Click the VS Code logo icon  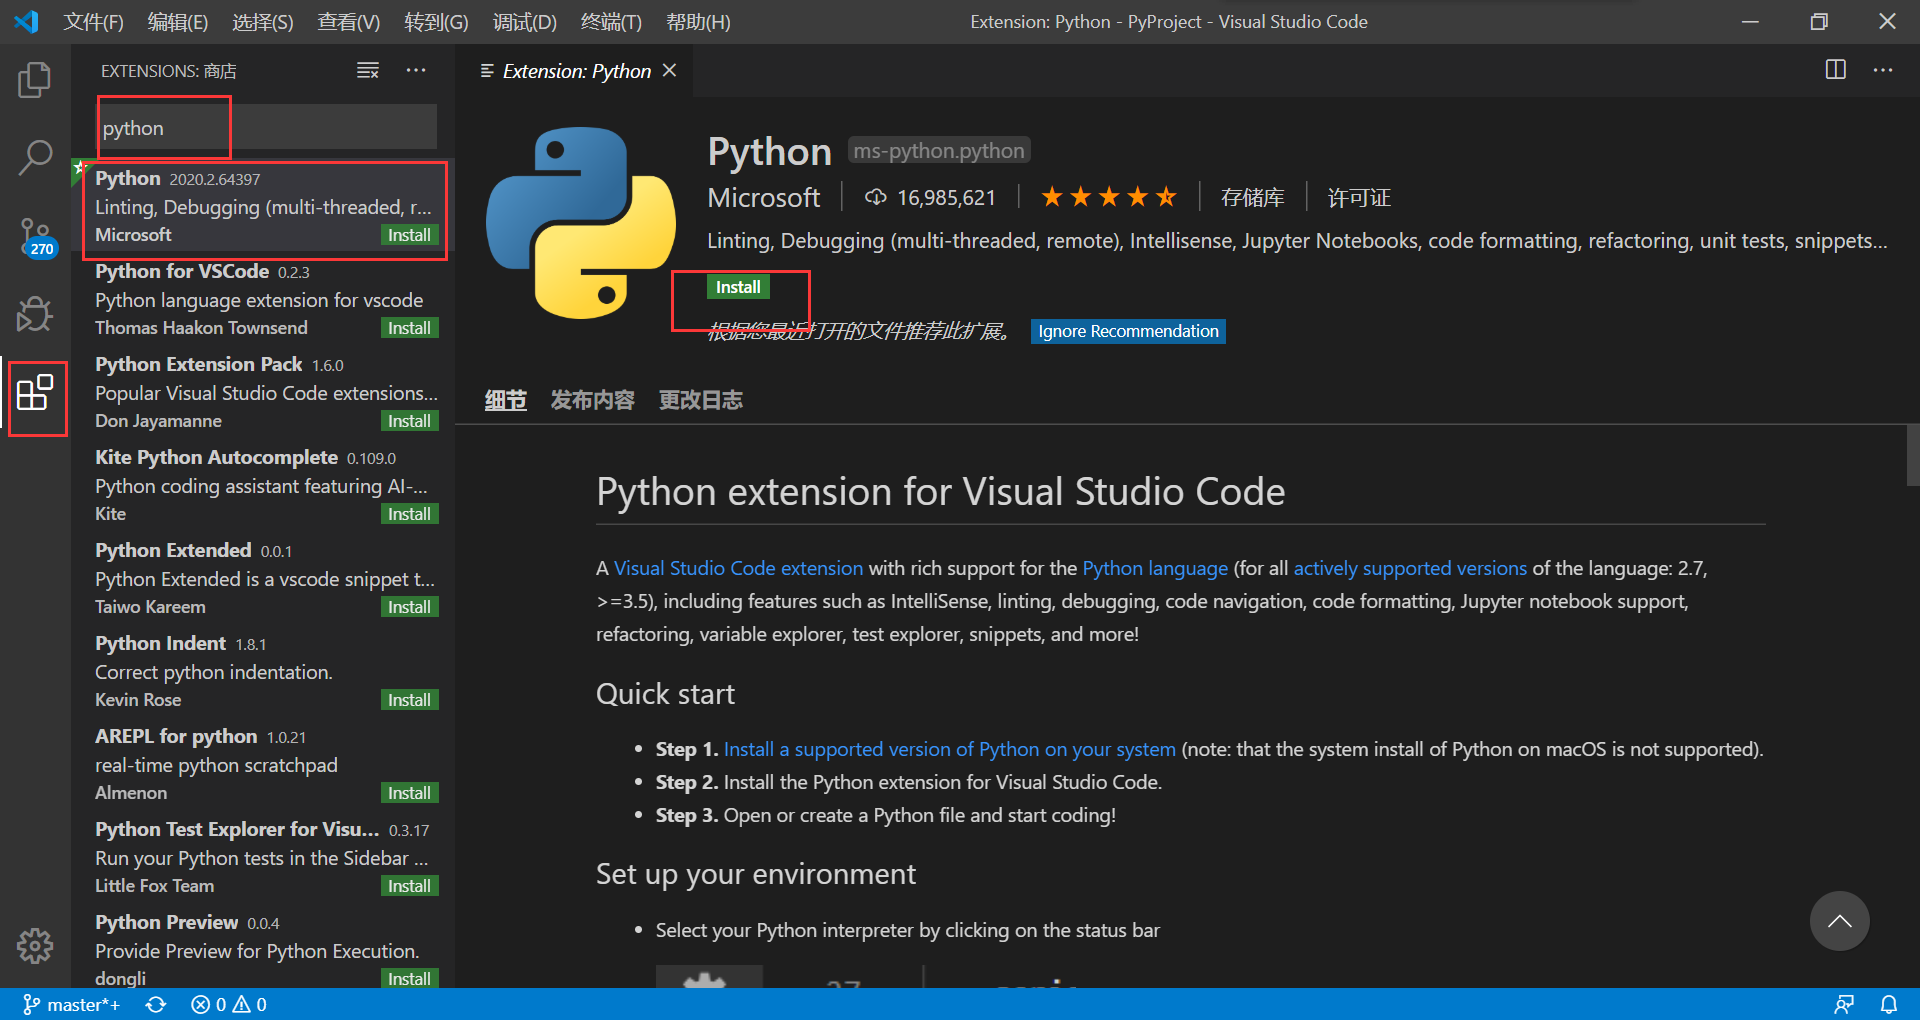tap(26, 21)
